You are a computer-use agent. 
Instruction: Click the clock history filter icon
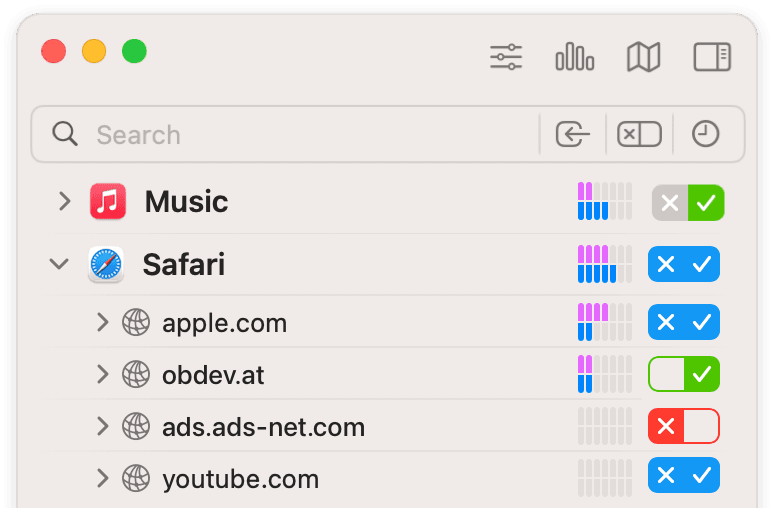tap(705, 134)
